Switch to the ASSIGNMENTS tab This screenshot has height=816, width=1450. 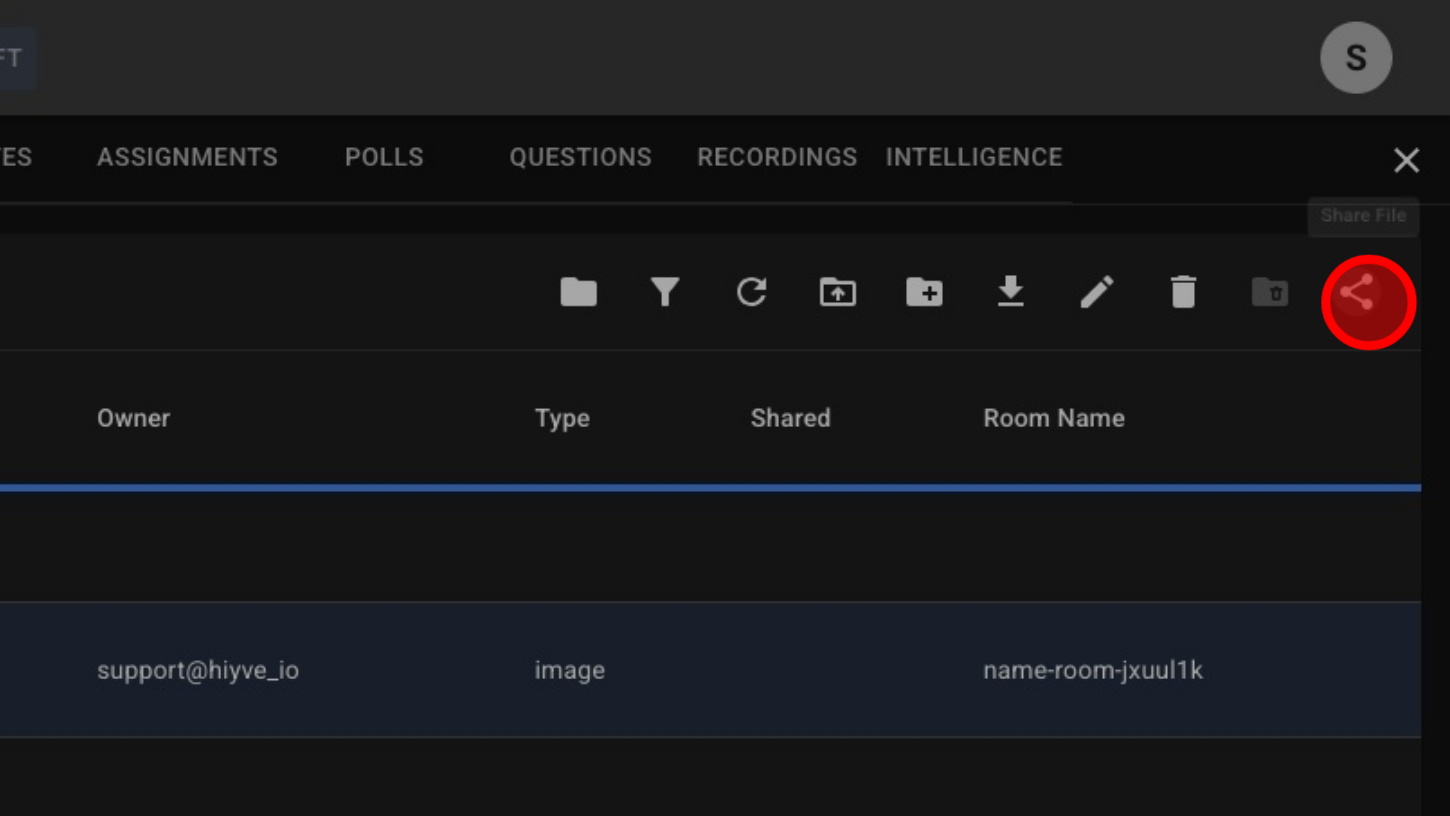[x=187, y=157]
